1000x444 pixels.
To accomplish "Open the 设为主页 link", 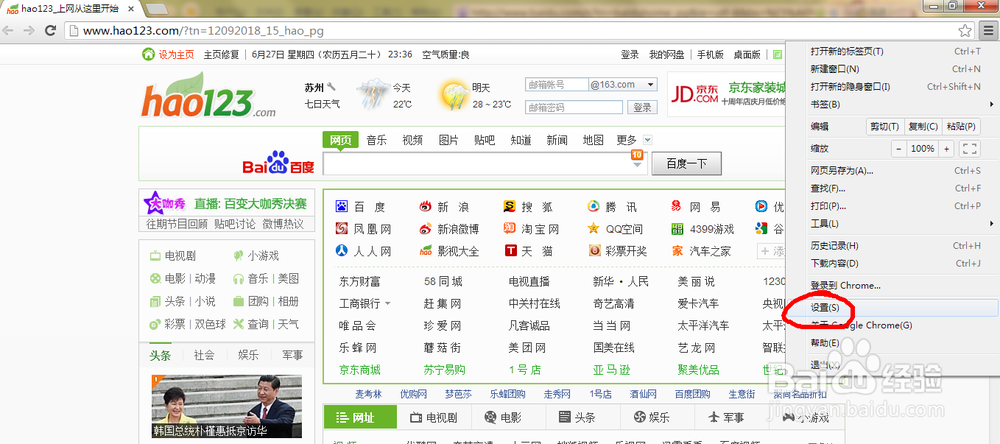I will [177, 54].
